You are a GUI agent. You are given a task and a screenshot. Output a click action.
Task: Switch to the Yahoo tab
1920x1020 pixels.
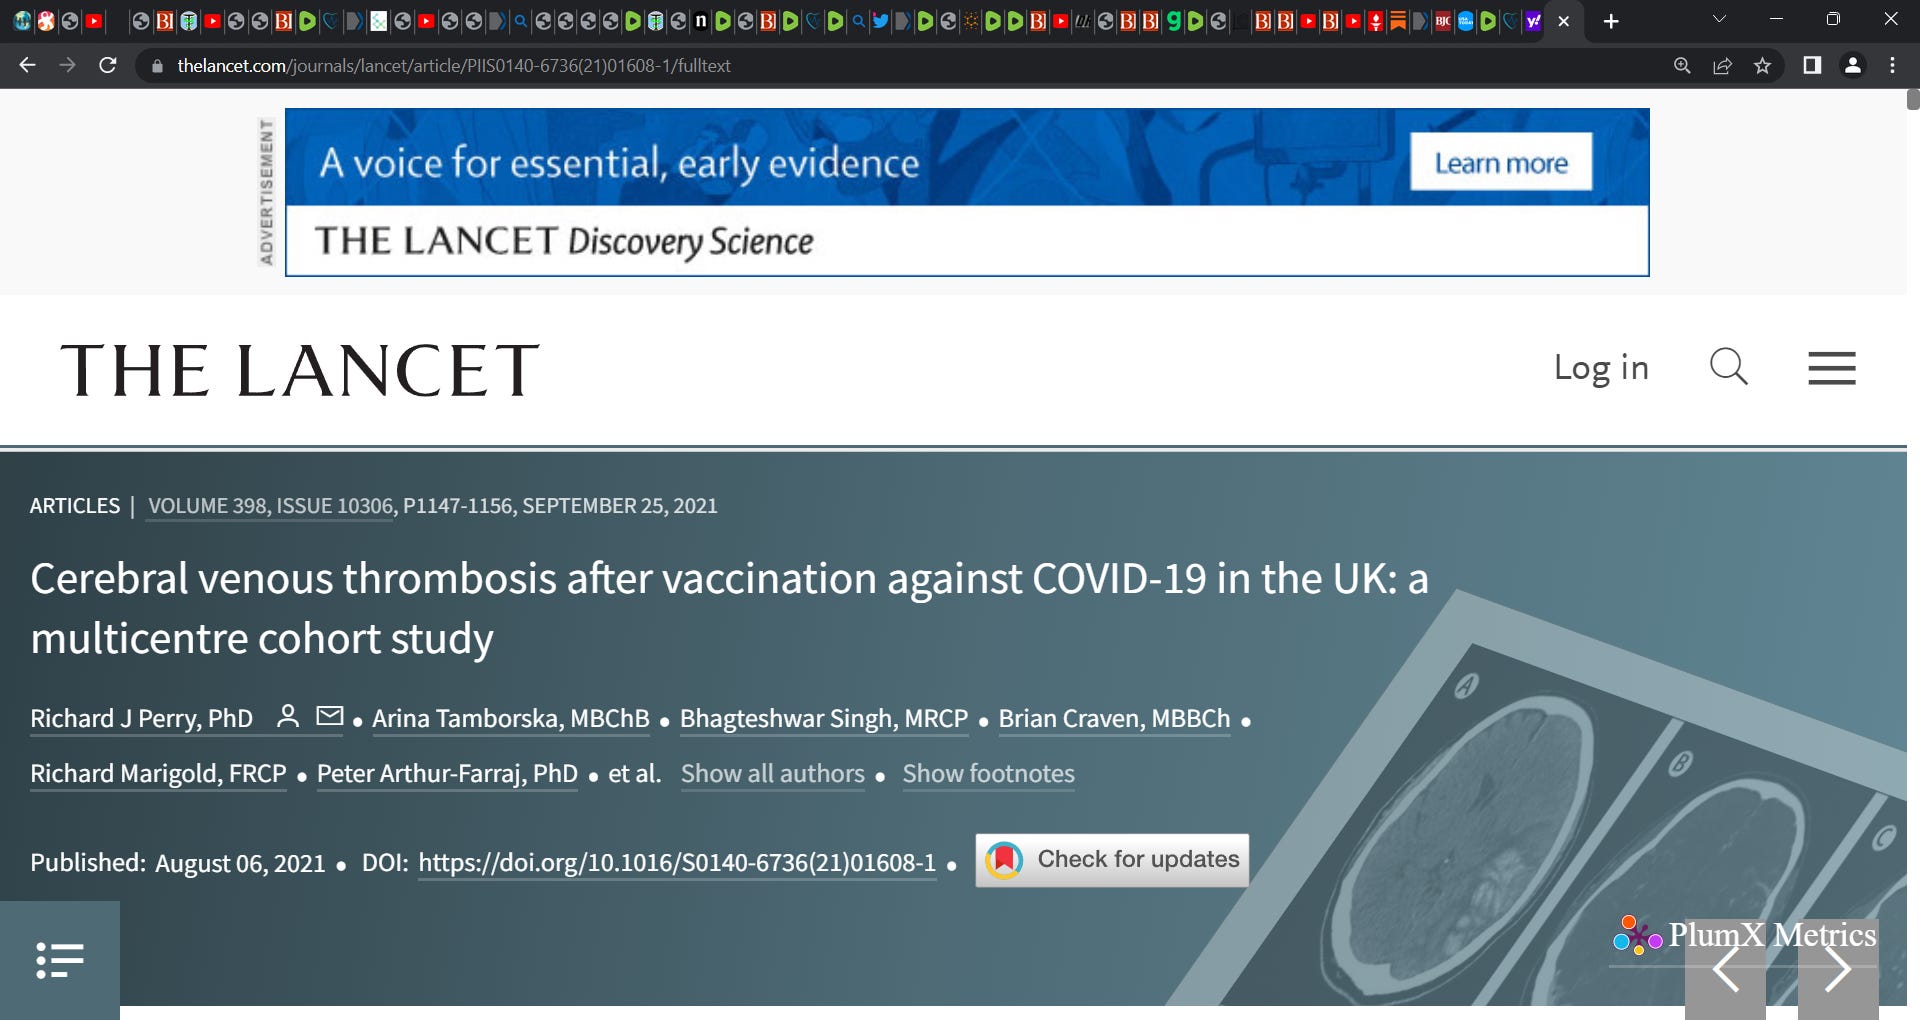[x=1533, y=21]
